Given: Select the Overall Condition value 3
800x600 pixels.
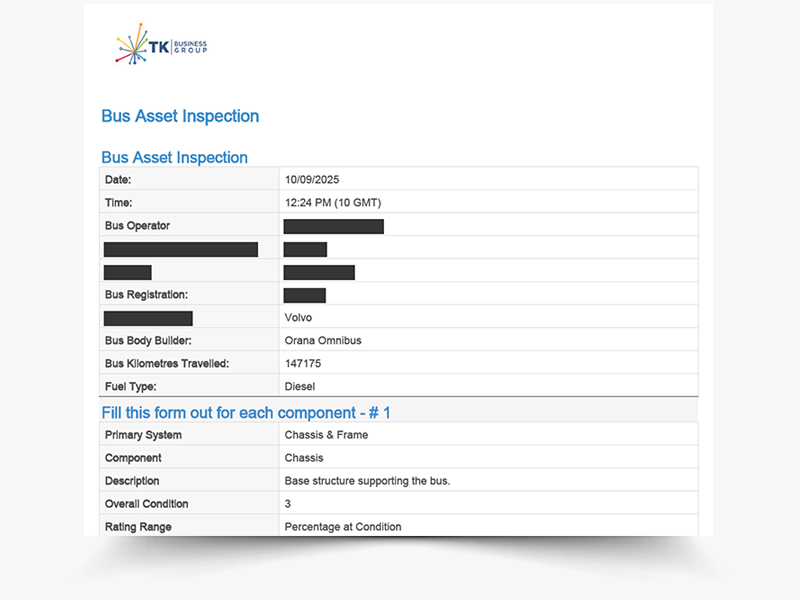Looking at the screenshot, I should pos(288,504).
